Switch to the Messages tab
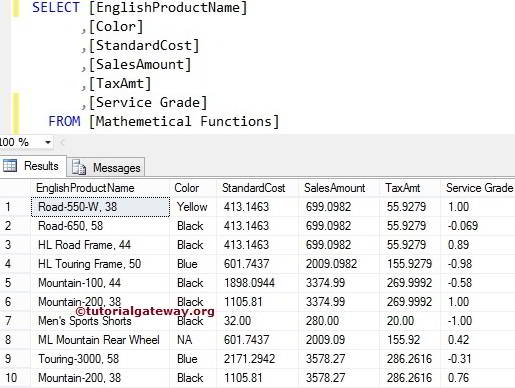 106,167
